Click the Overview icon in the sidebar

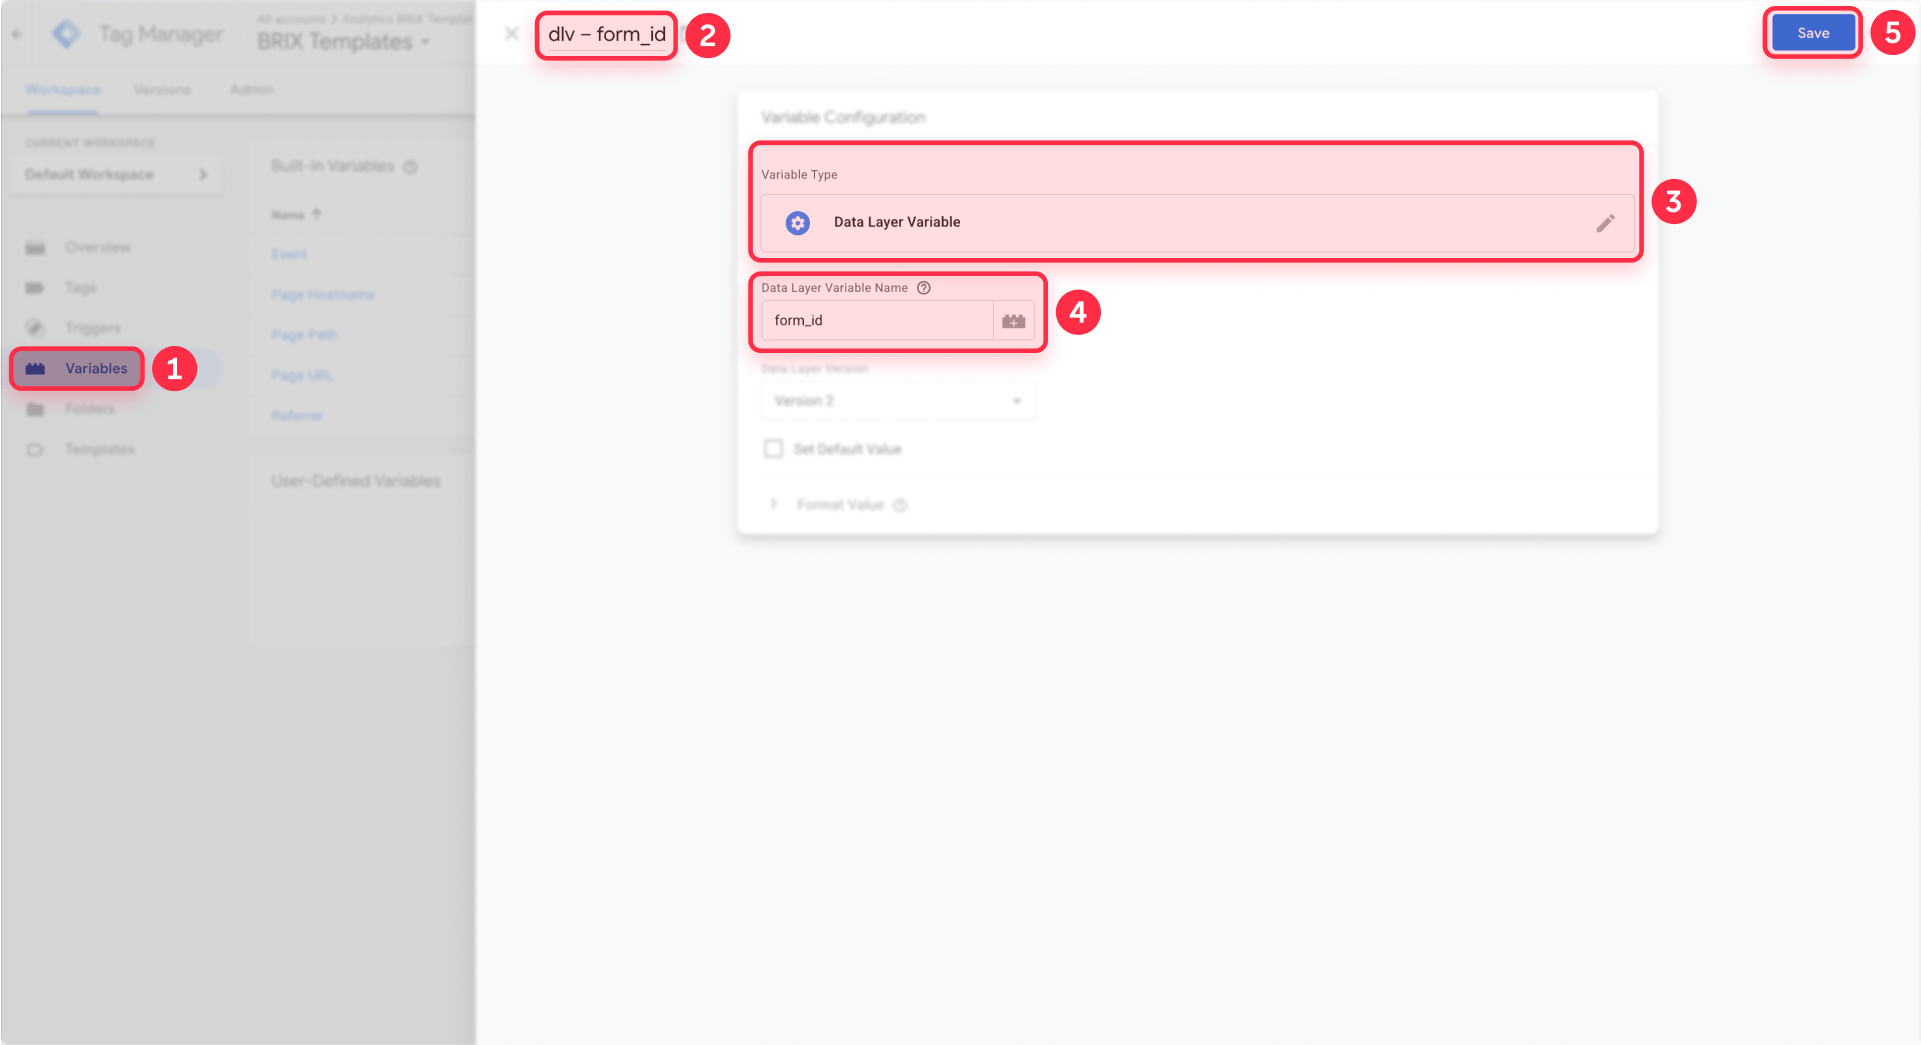click(35, 247)
